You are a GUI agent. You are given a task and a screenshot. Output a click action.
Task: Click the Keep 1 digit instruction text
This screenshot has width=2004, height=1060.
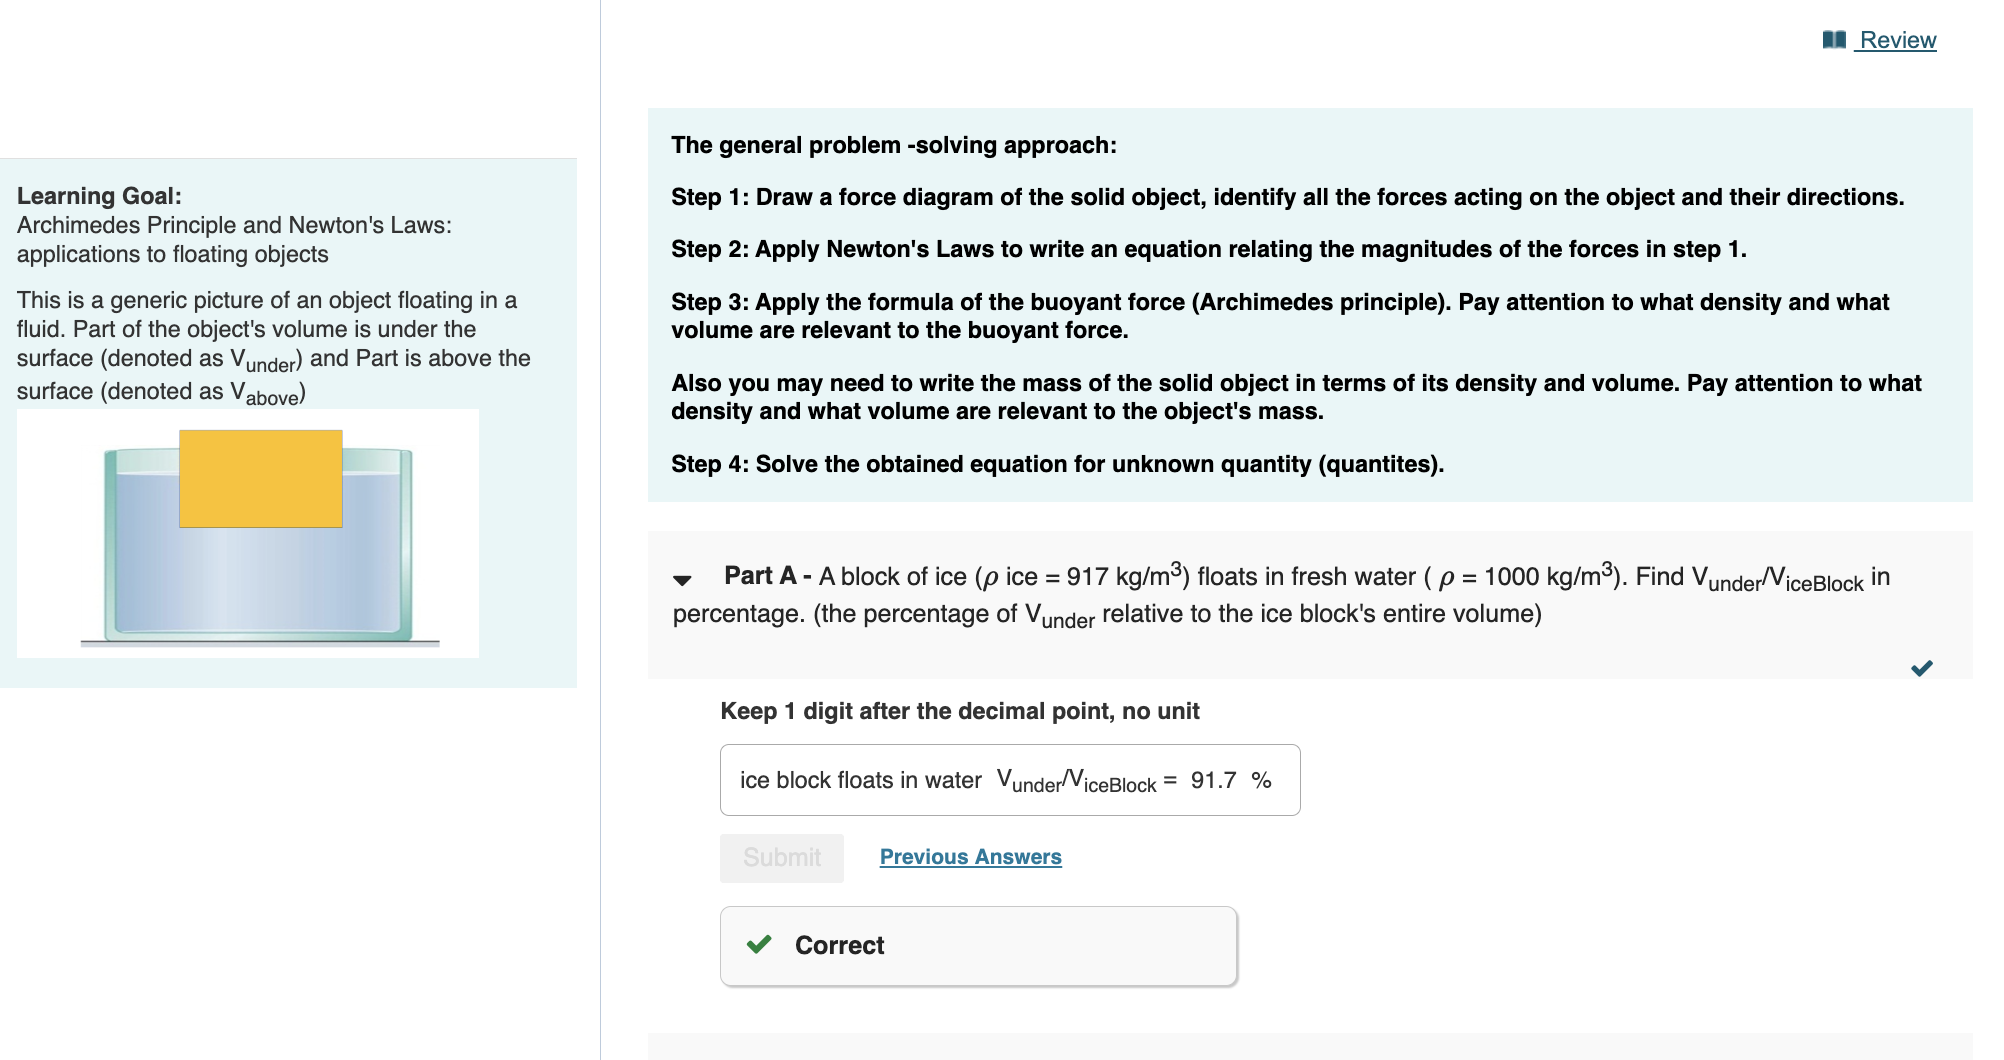click(959, 711)
